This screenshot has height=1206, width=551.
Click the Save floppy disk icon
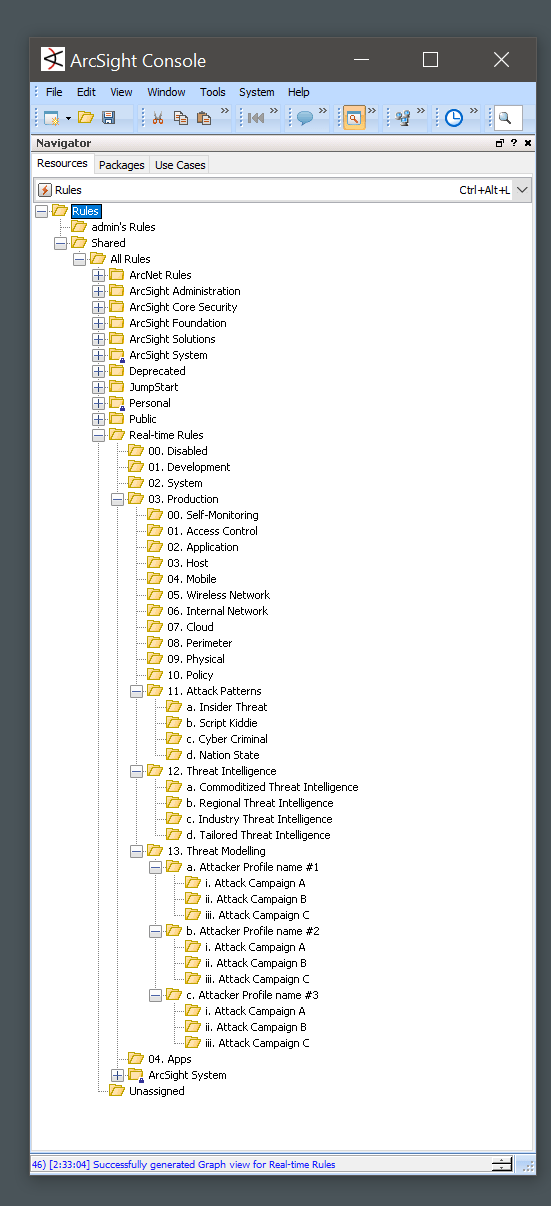pyautogui.click(x=108, y=118)
